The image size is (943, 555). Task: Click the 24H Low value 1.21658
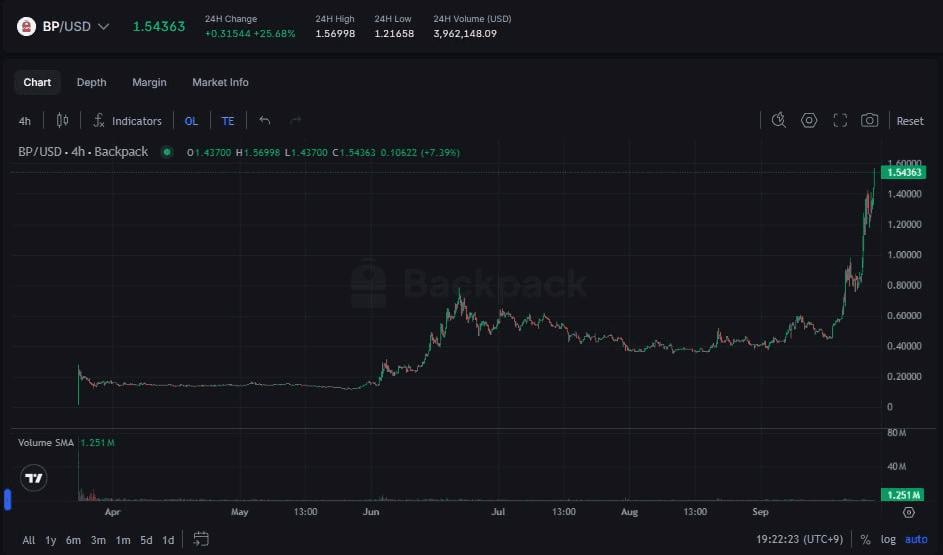tap(394, 34)
